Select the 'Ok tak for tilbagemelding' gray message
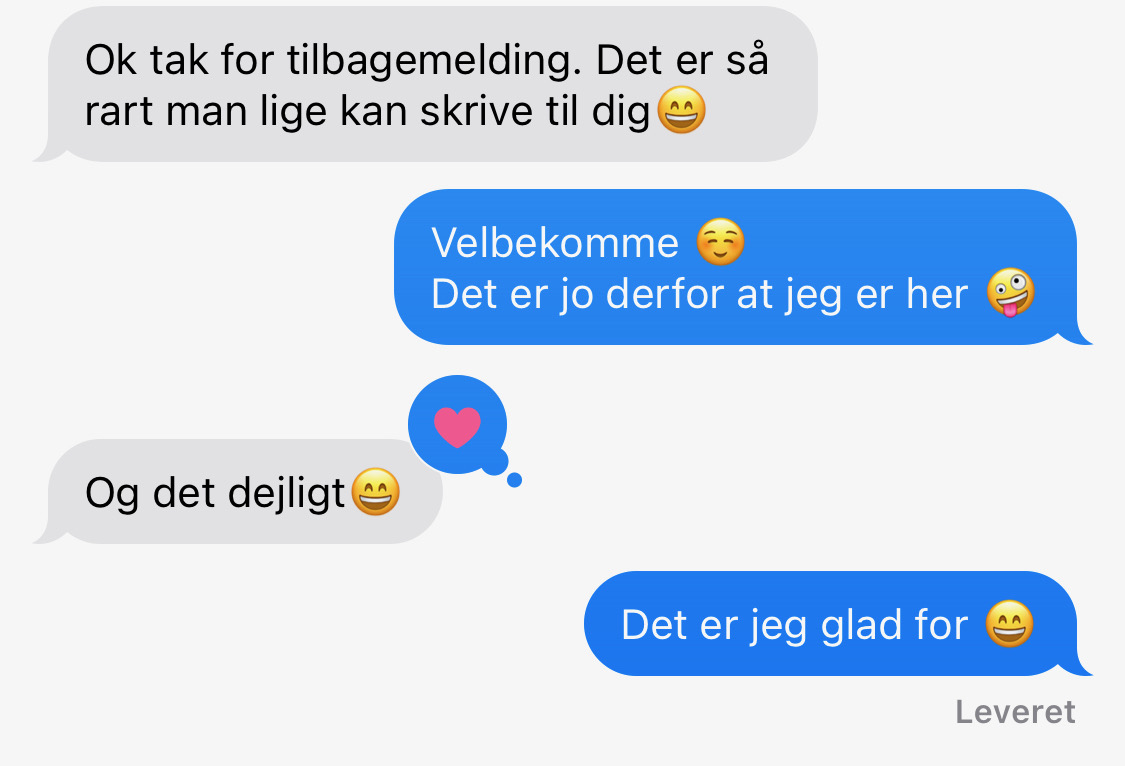The width and height of the screenshot is (1125, 766). (426, 84)
